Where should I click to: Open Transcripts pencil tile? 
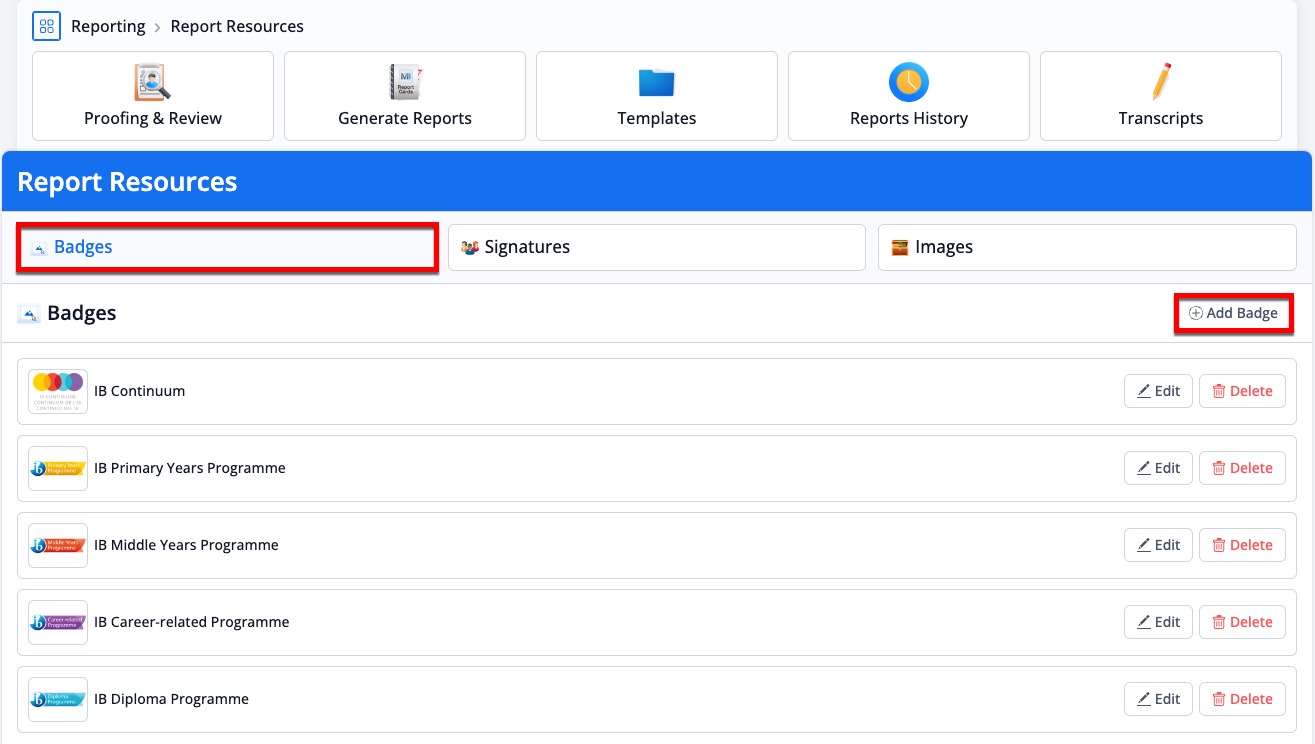click(1161, 96)
